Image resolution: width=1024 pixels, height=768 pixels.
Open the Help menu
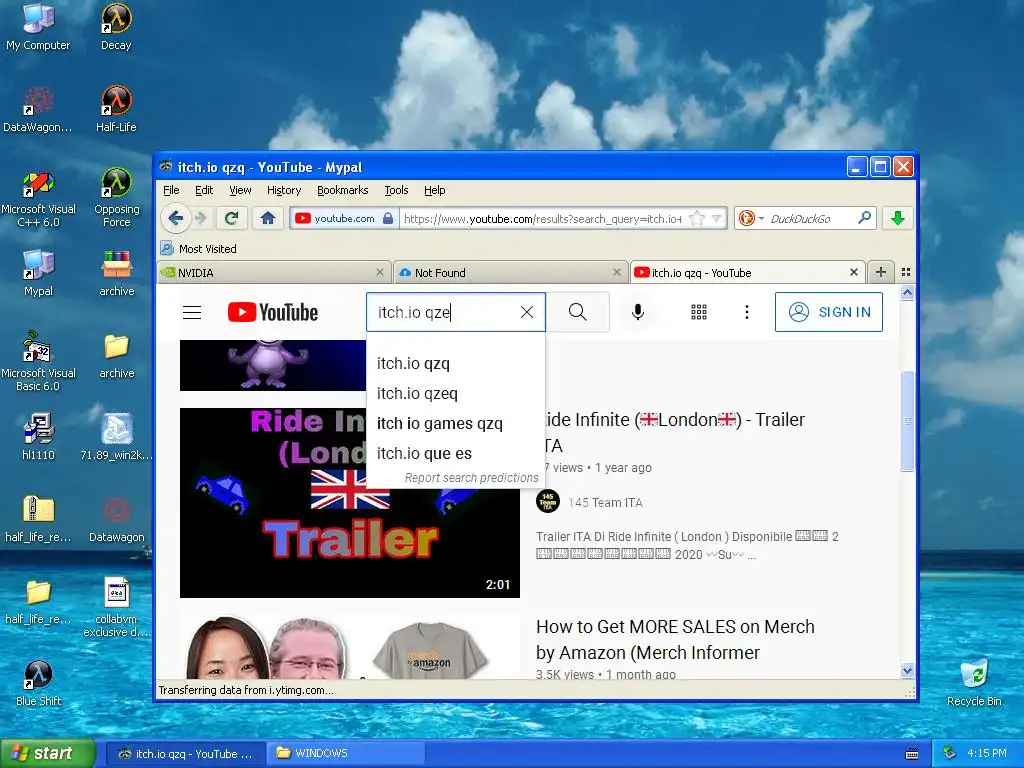point(434,190)
